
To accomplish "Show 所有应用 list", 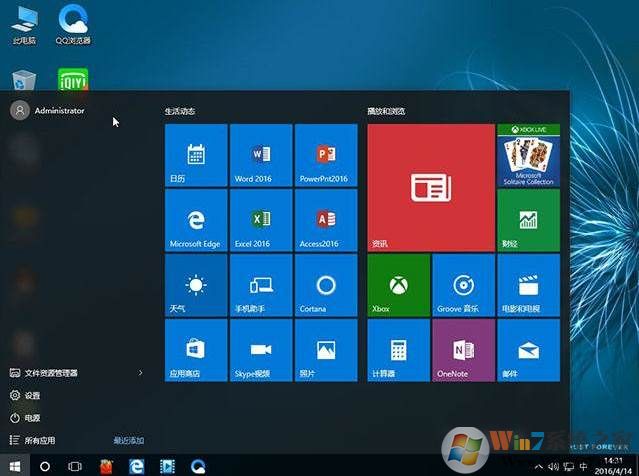I will pos(40,440).
